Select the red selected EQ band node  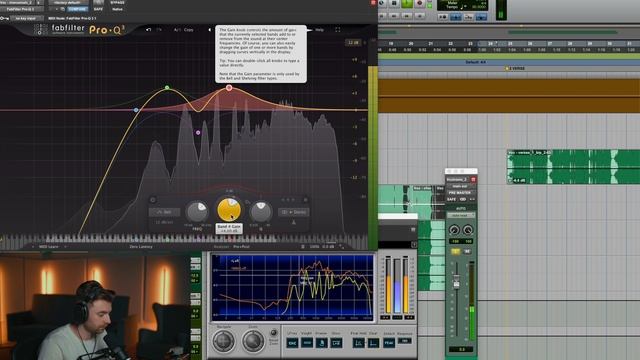pyautogui.click(x=229, y=88)
